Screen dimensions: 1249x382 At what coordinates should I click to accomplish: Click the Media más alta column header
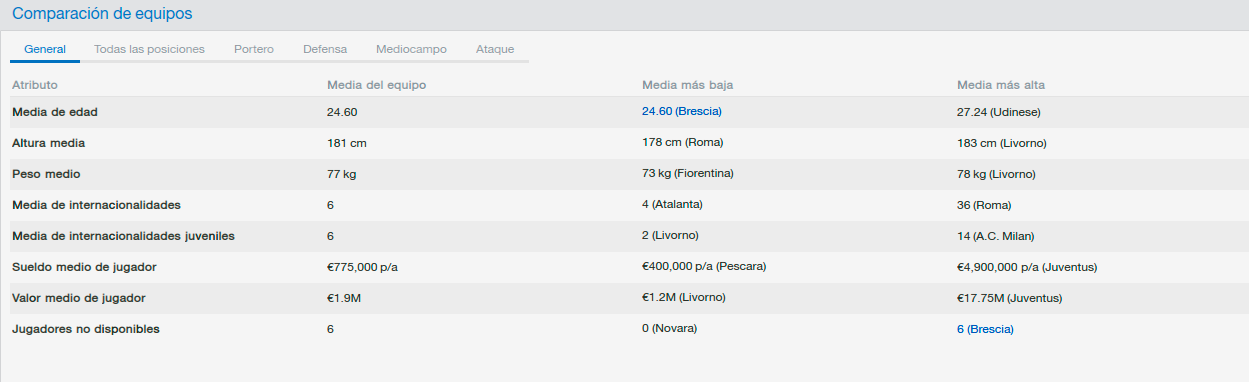coord(1008,85)
